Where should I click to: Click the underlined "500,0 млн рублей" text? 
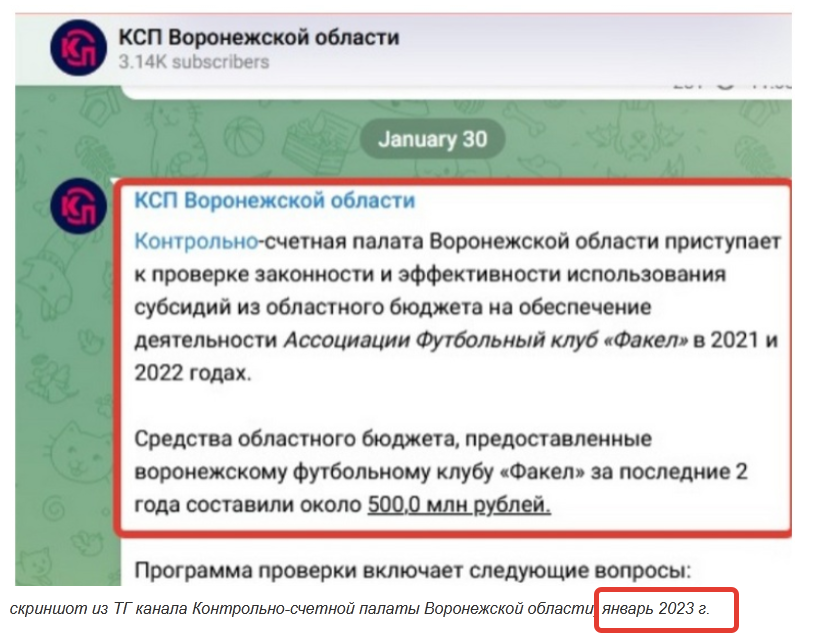pyautogui.click(x=459, y=503)
